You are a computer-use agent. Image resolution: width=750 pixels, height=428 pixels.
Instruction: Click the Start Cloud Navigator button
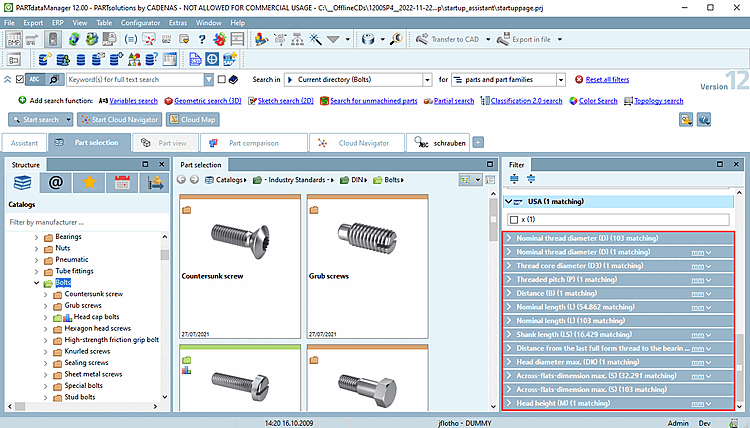122,119
